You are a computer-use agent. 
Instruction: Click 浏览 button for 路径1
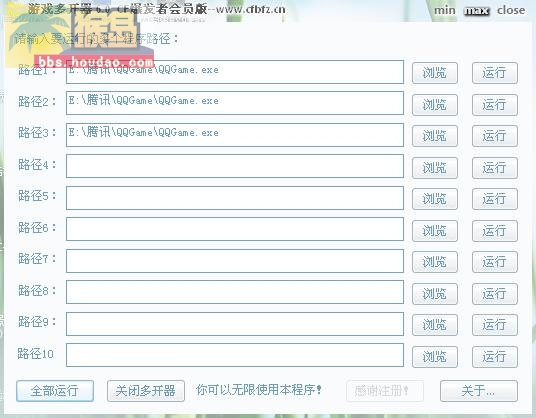coord(434,73)
